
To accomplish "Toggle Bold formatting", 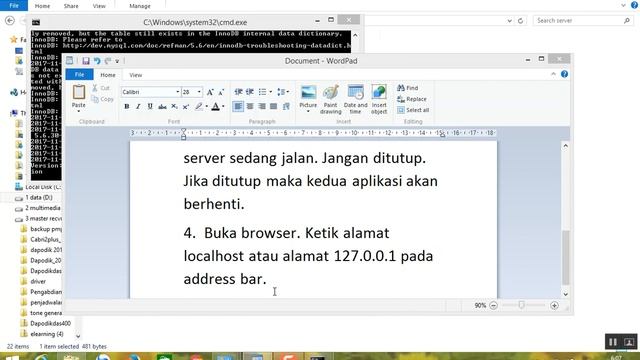I will (127, 107).
